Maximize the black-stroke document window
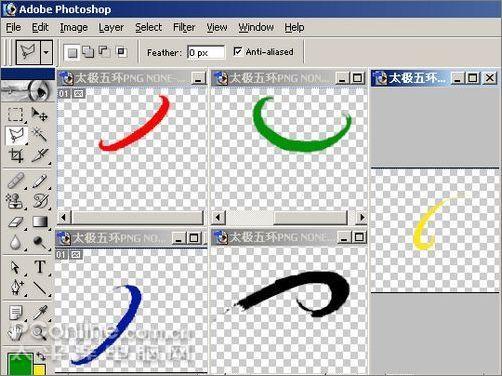This screenshot has width=502, height=376. pos(359,237)
